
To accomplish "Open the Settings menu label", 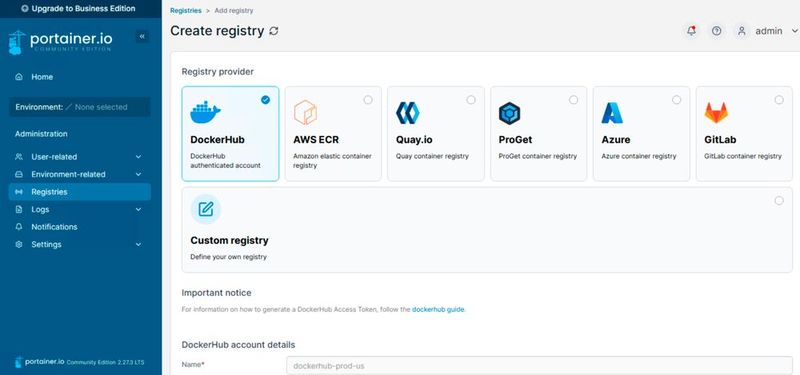I will point(46,244).
